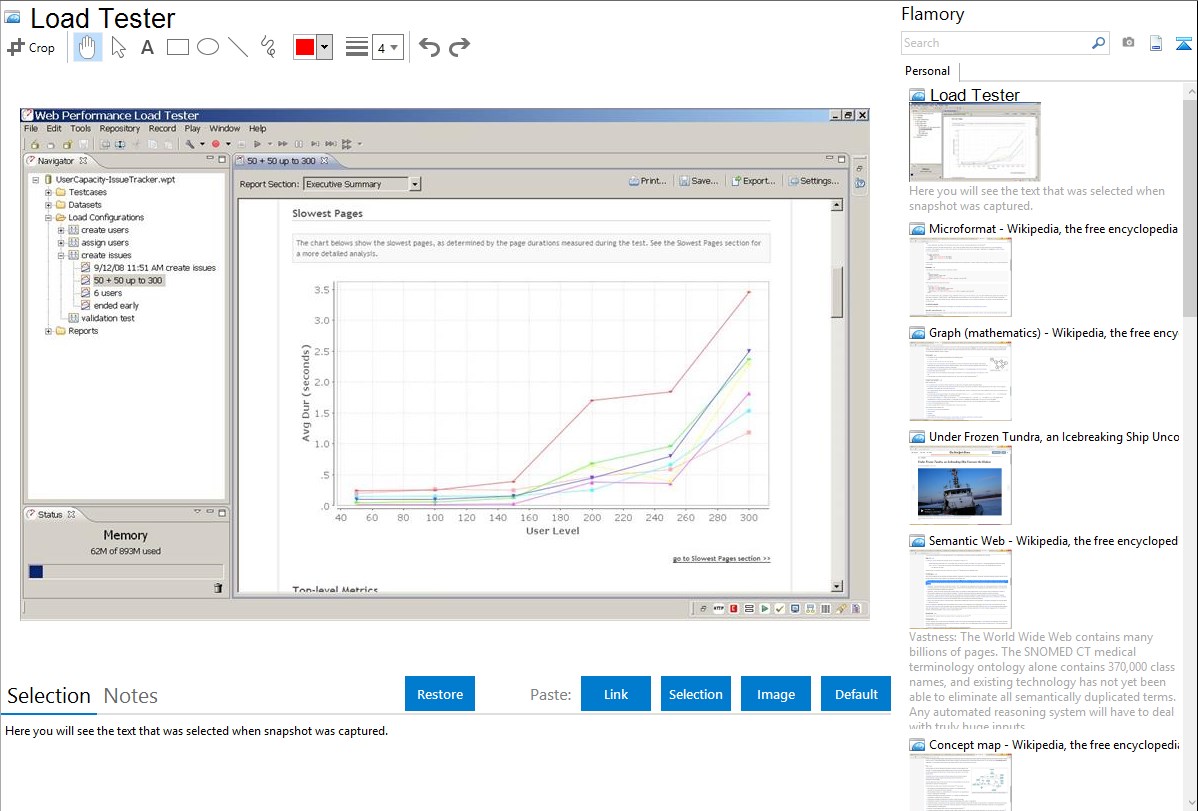
Task: Select the rectangle shape tool
Action: (177, 47)
